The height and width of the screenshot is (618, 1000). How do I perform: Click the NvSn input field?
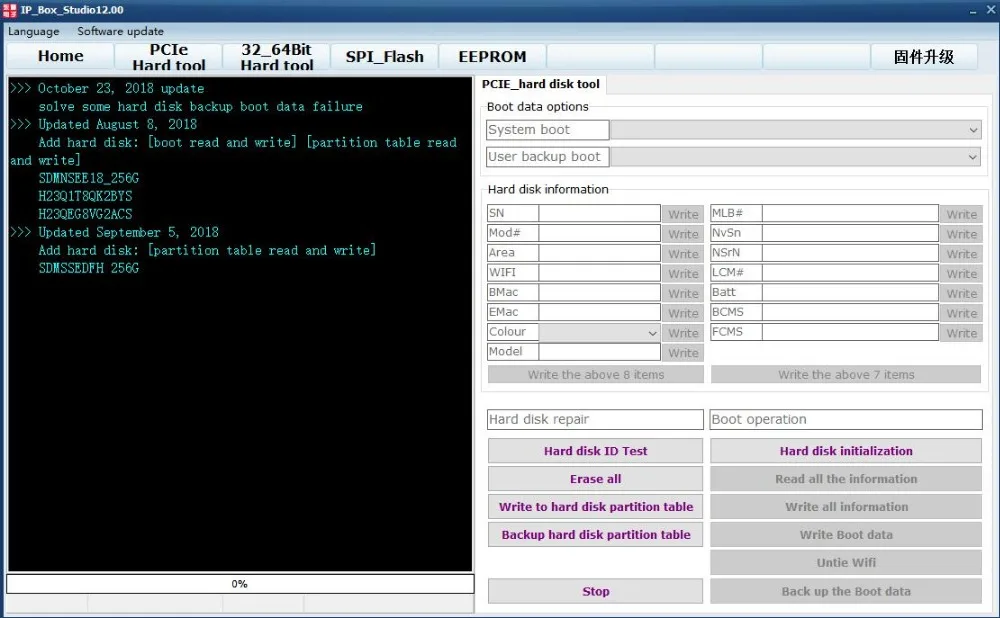tap(850, 233)
